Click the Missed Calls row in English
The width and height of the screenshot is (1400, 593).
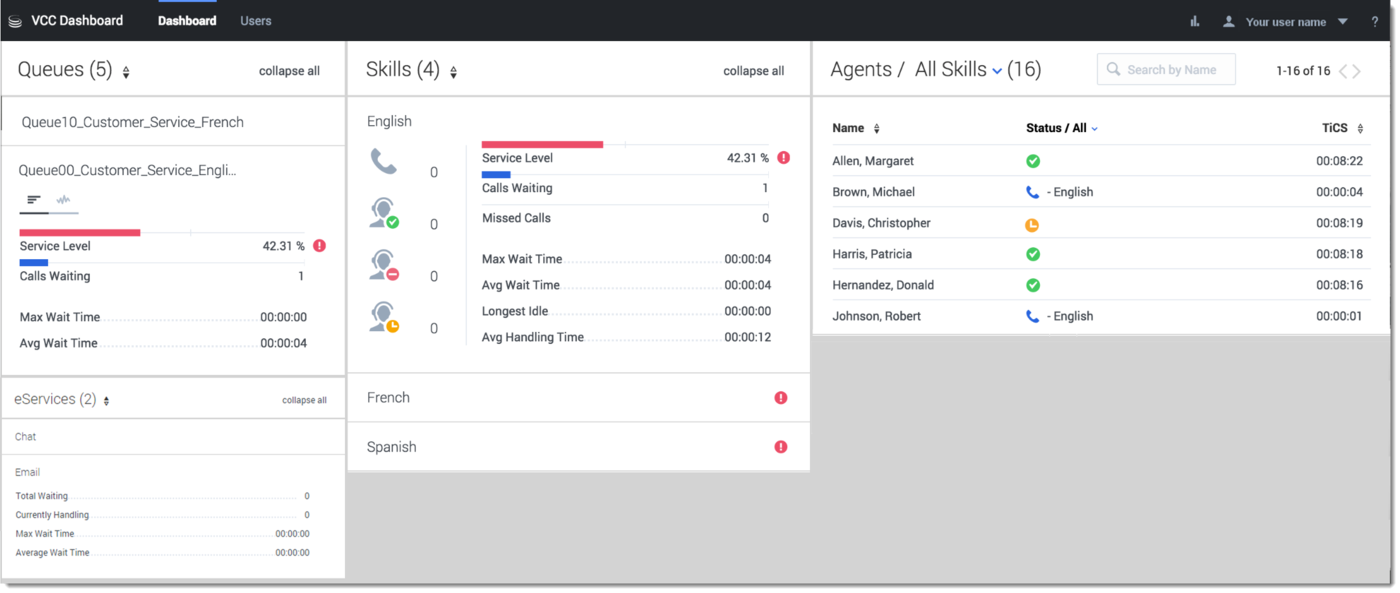click(x=625, y=218)
